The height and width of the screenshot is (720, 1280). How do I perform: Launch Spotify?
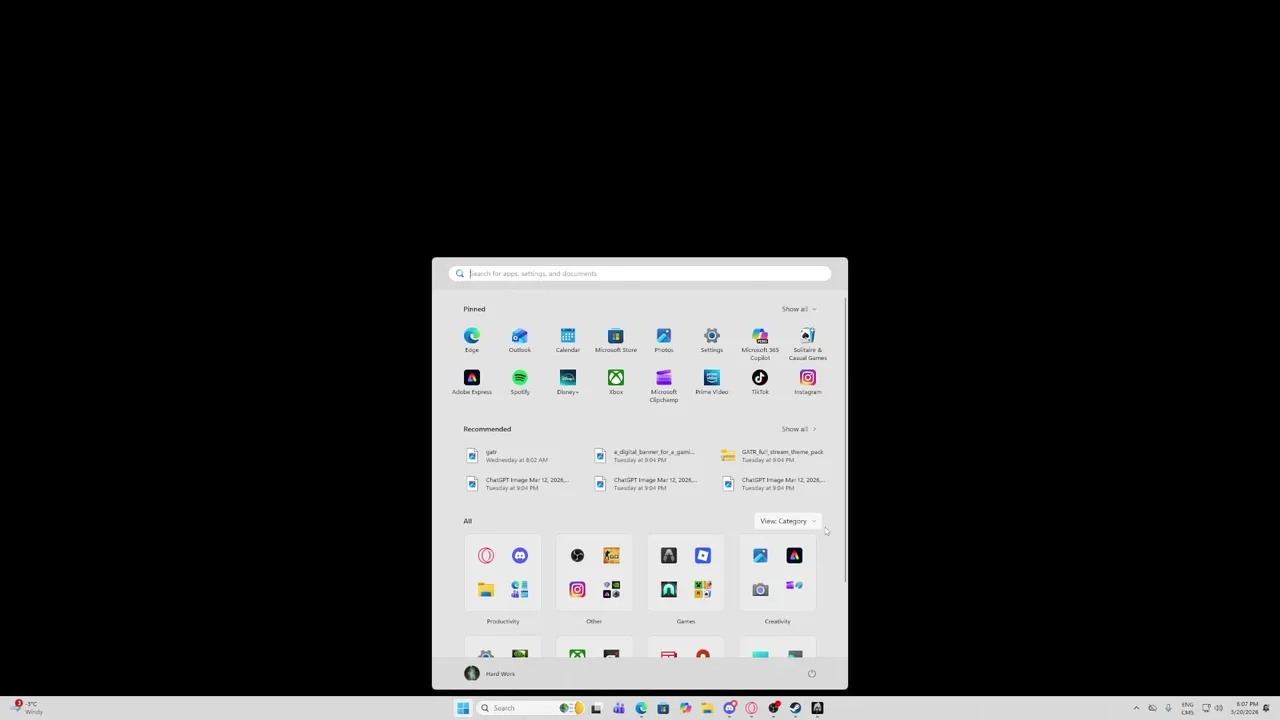pos(520,382)
